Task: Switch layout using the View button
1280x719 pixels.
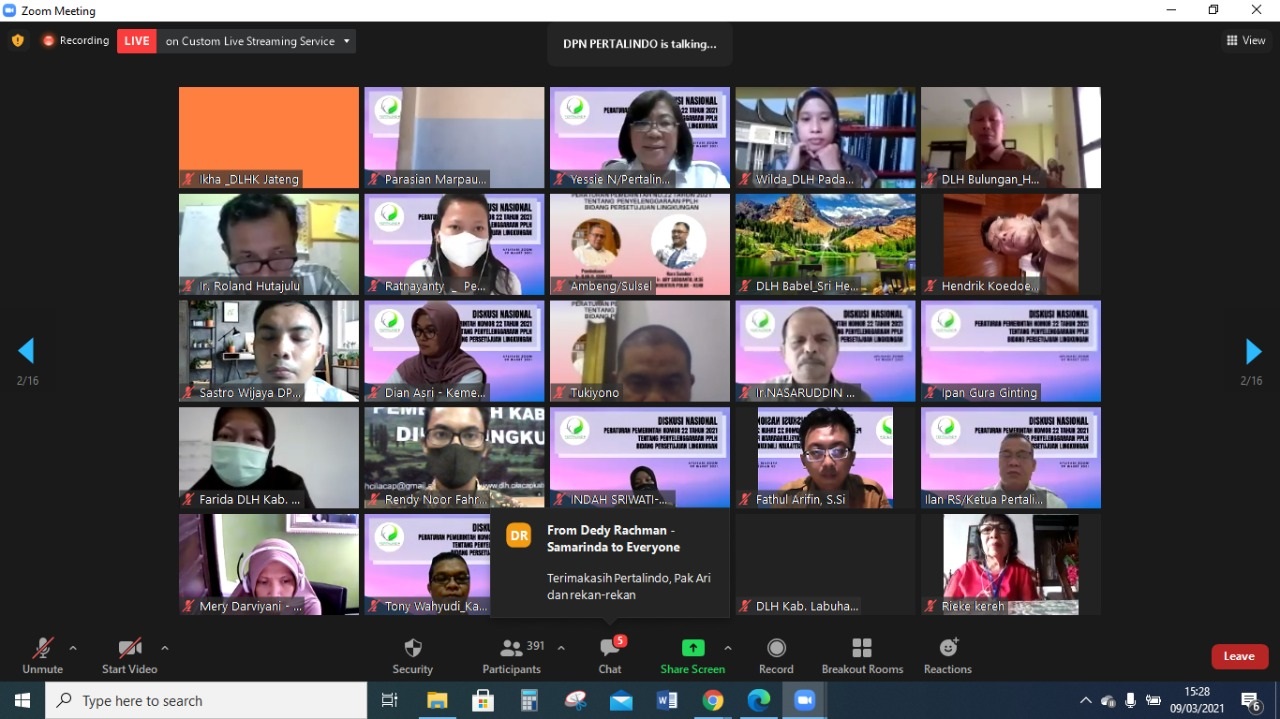Action: point(1246,41)
